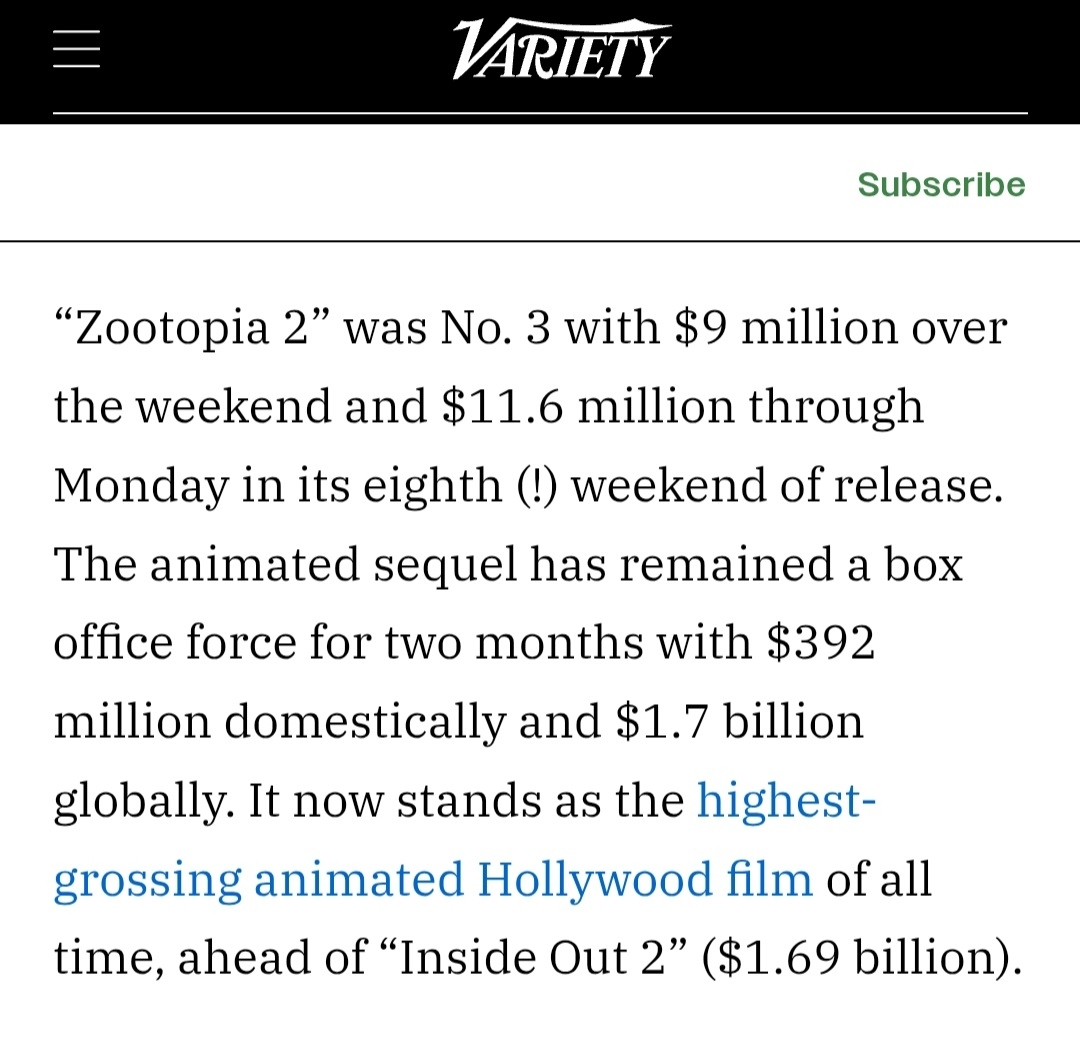Click the "$392" domestic figure
Image resolution: width=1080 pixels, height=1051 pixels.
821,643
